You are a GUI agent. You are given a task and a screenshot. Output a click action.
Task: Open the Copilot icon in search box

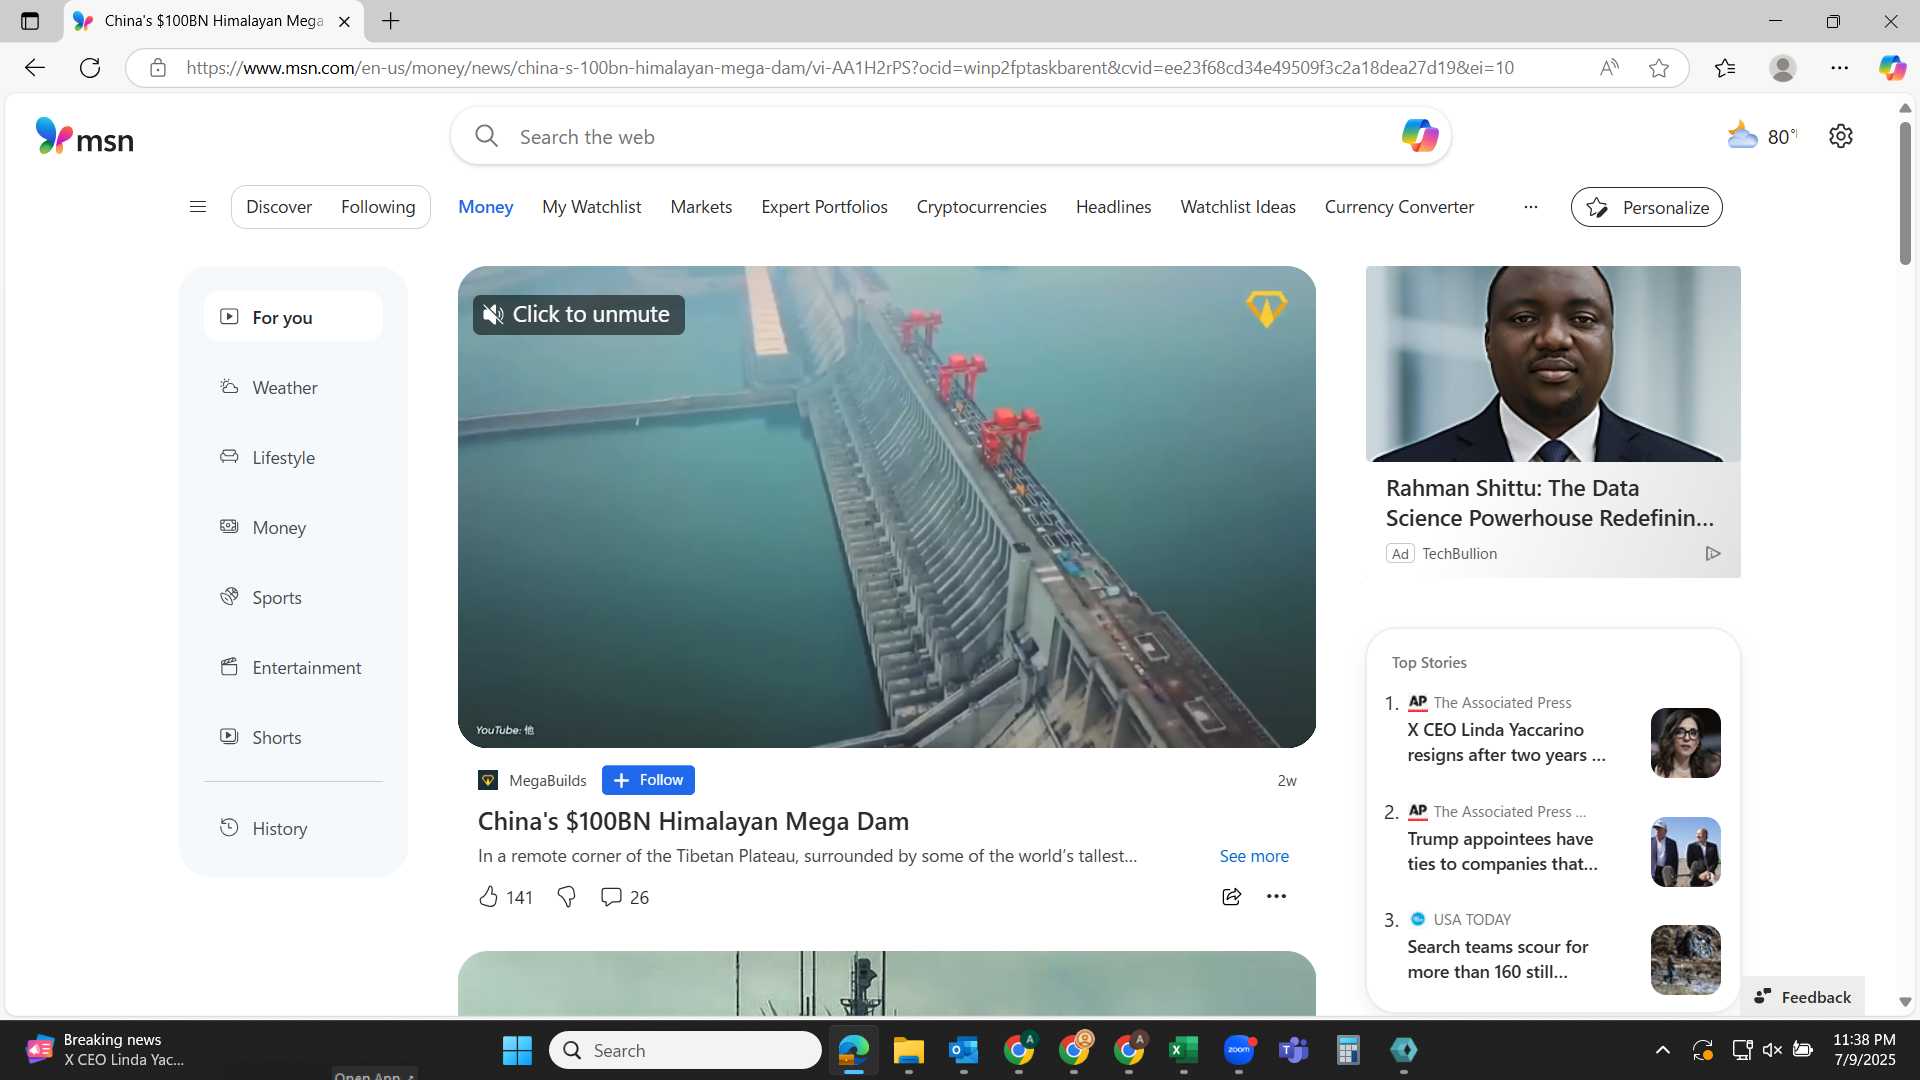pos(1419,135)
